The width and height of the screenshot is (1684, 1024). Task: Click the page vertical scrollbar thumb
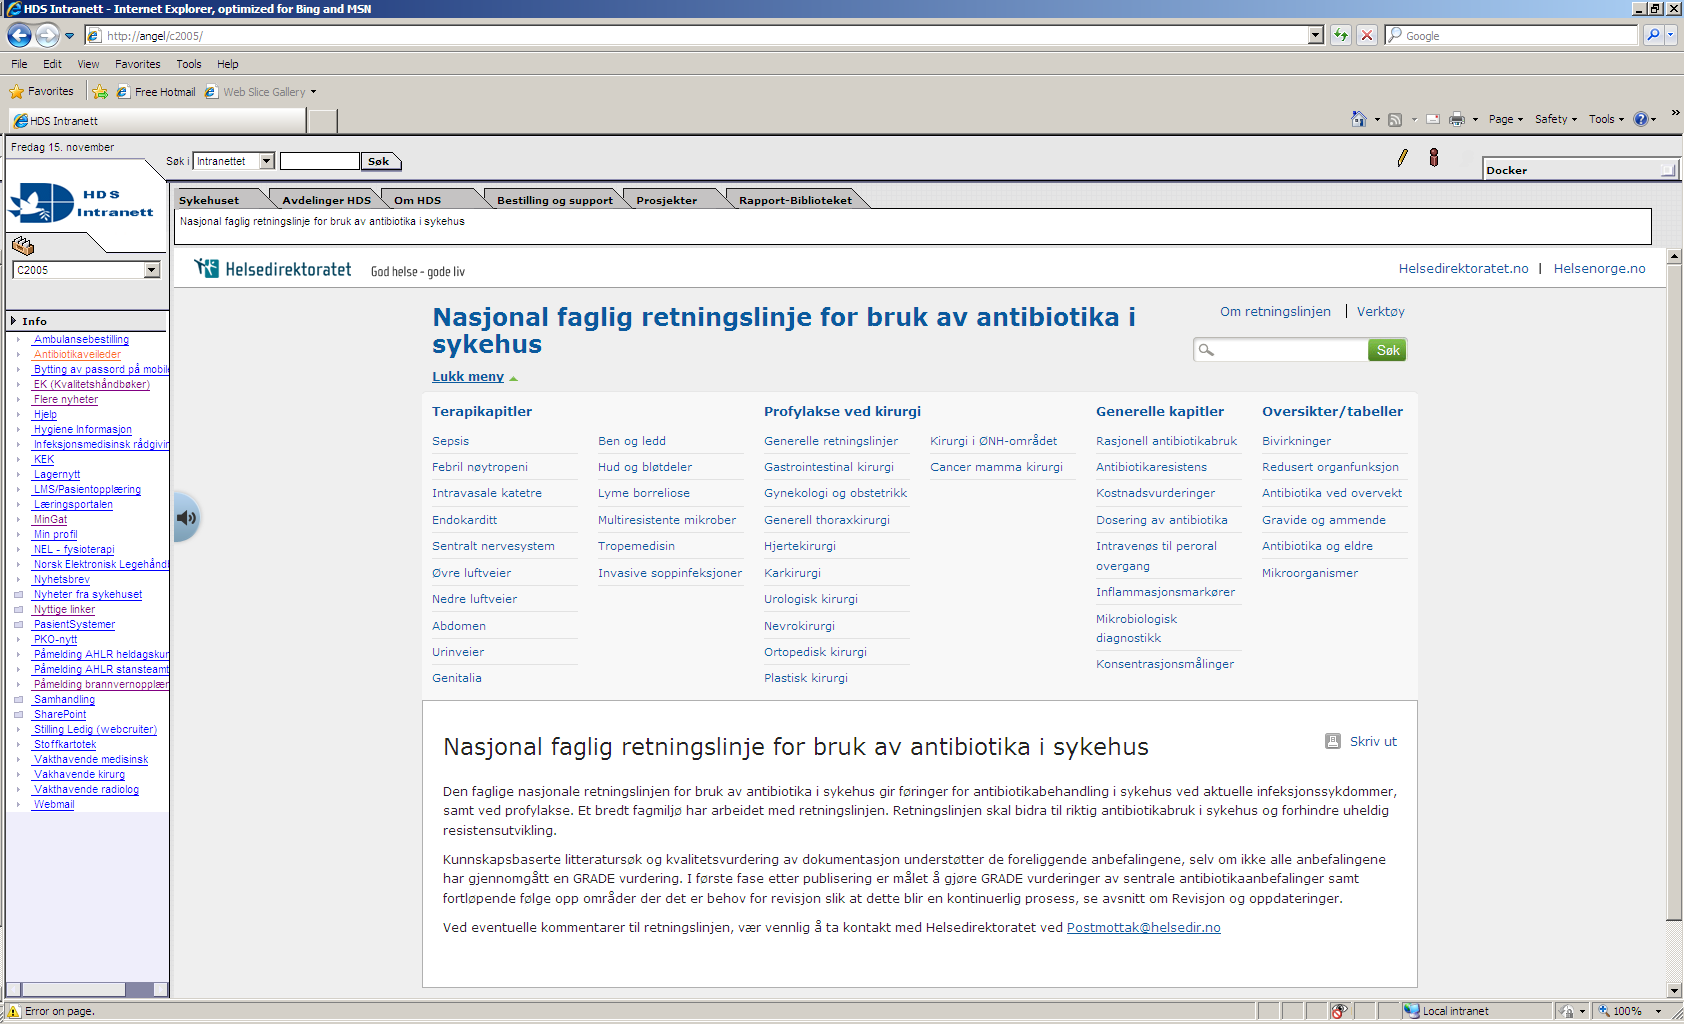coord(1675,591)
